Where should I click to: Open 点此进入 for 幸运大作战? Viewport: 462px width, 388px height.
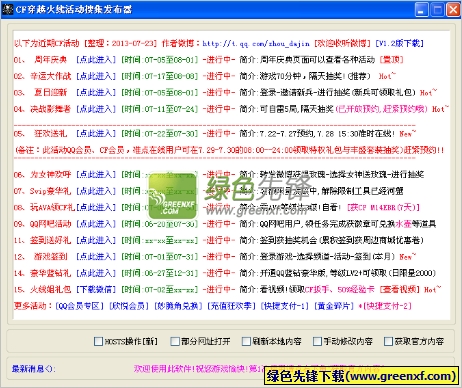click(96, 76)
